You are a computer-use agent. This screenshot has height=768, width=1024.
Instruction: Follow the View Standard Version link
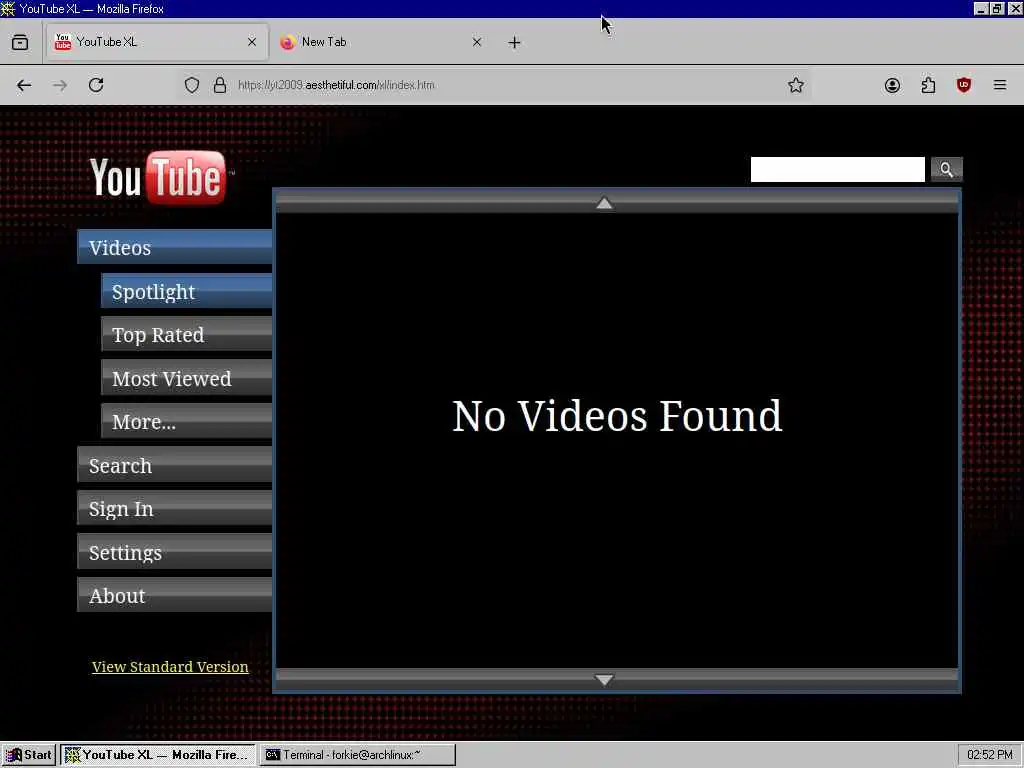[x=170, y=667]
